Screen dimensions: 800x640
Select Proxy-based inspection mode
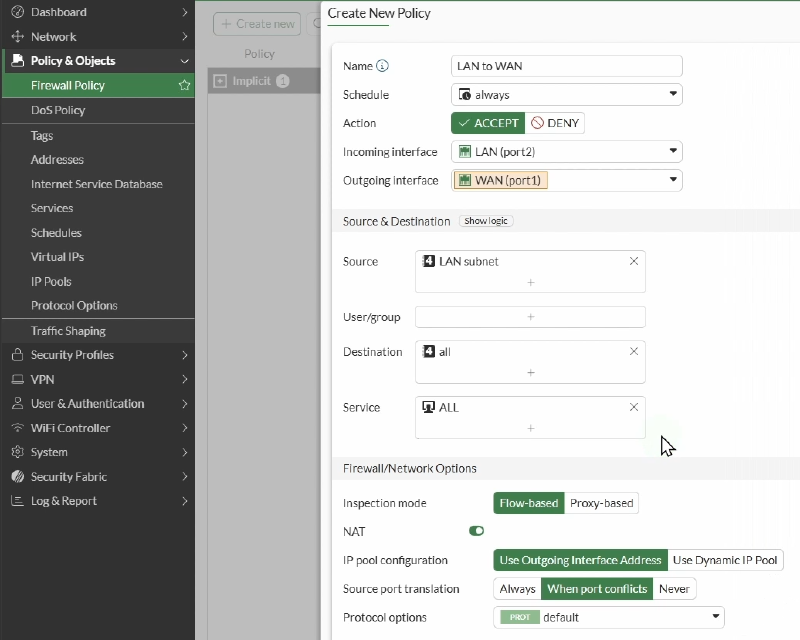(x=602, y=503)
